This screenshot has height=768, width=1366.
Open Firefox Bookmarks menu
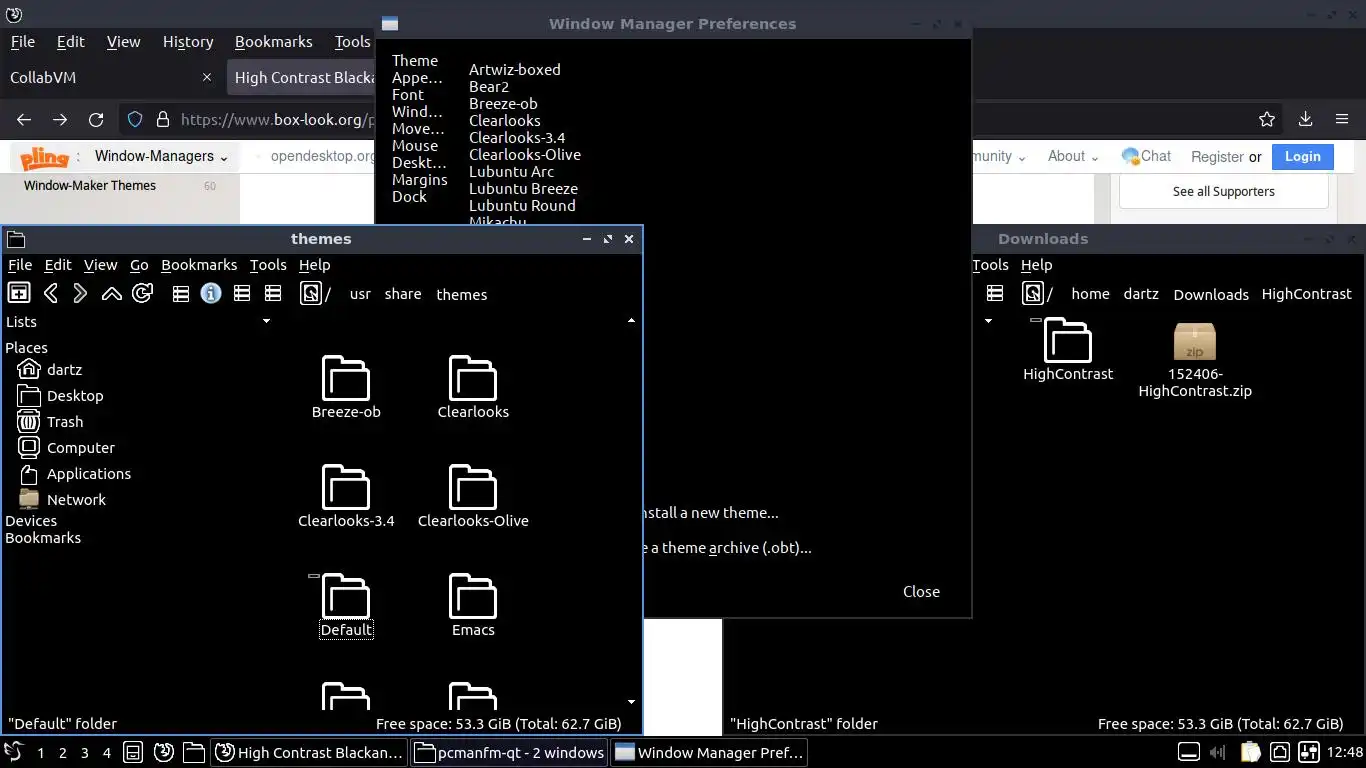(x=274, y=41)
